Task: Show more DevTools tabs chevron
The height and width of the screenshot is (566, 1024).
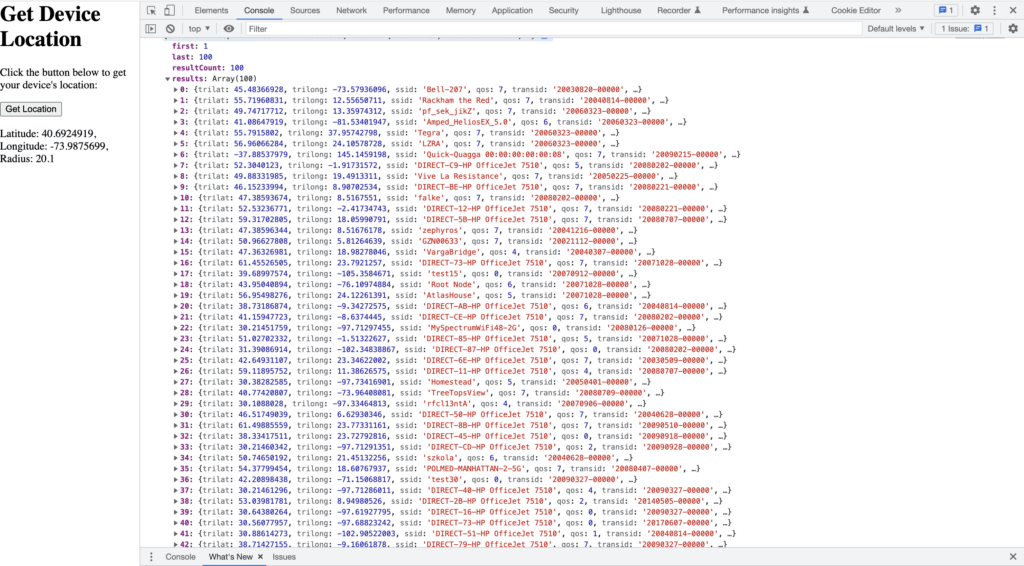Action: point(897,10)
